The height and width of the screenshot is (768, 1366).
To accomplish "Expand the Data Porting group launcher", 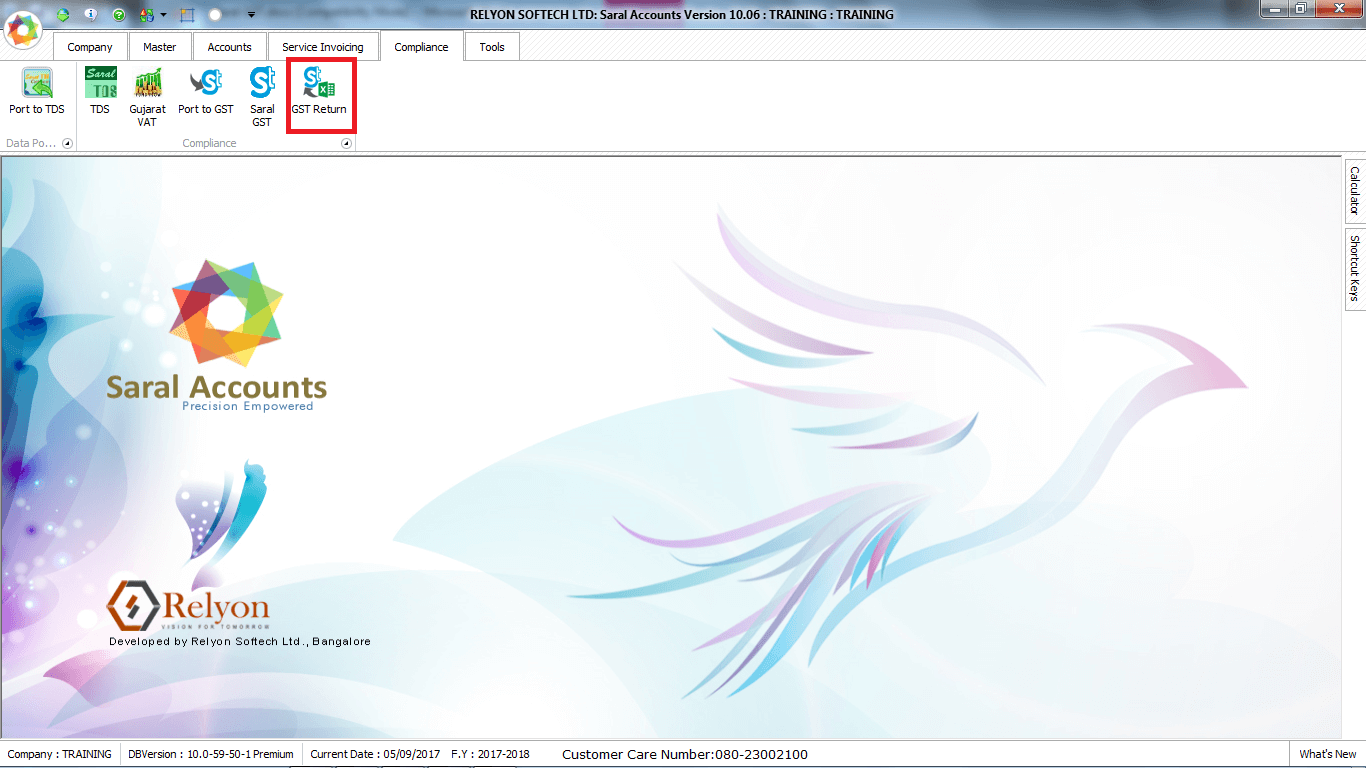I will 67,144.
